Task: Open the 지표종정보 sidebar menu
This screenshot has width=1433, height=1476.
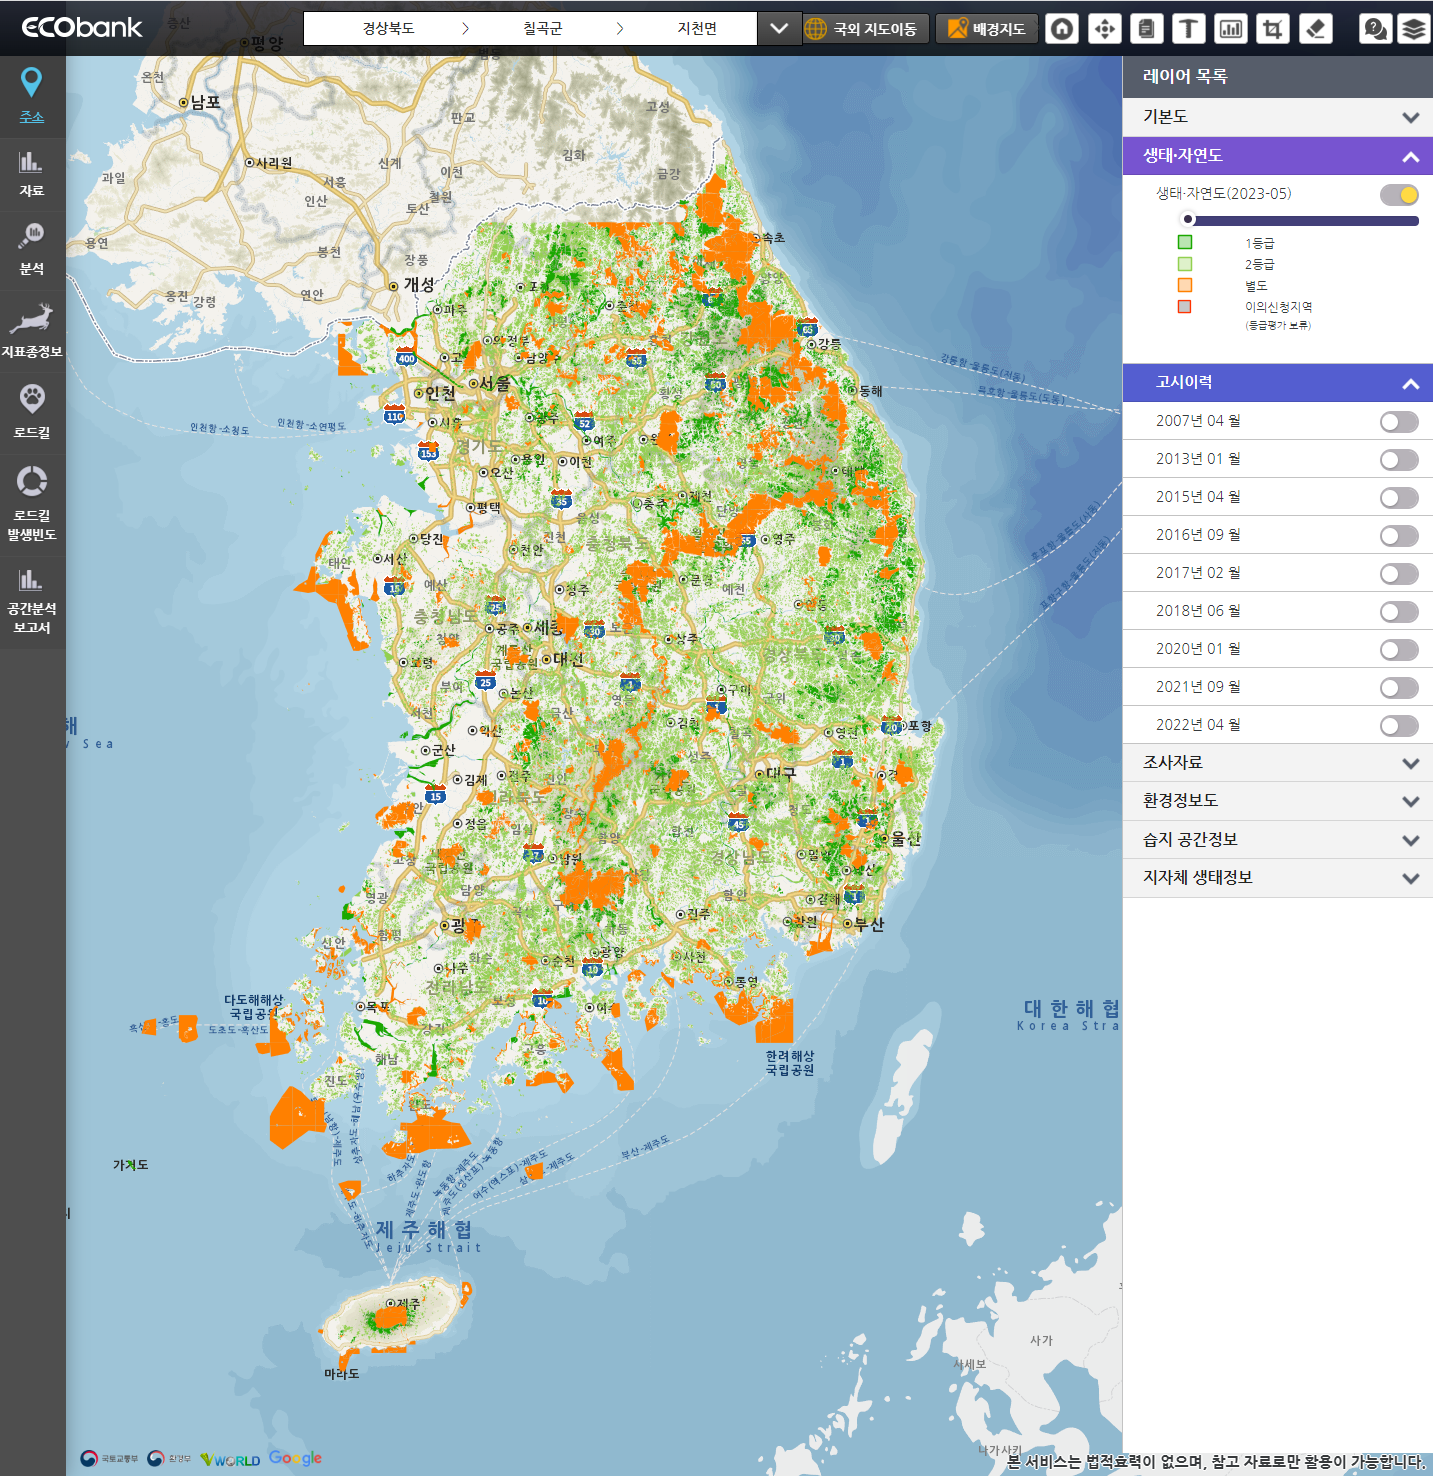Action: [x=32, y=332]
